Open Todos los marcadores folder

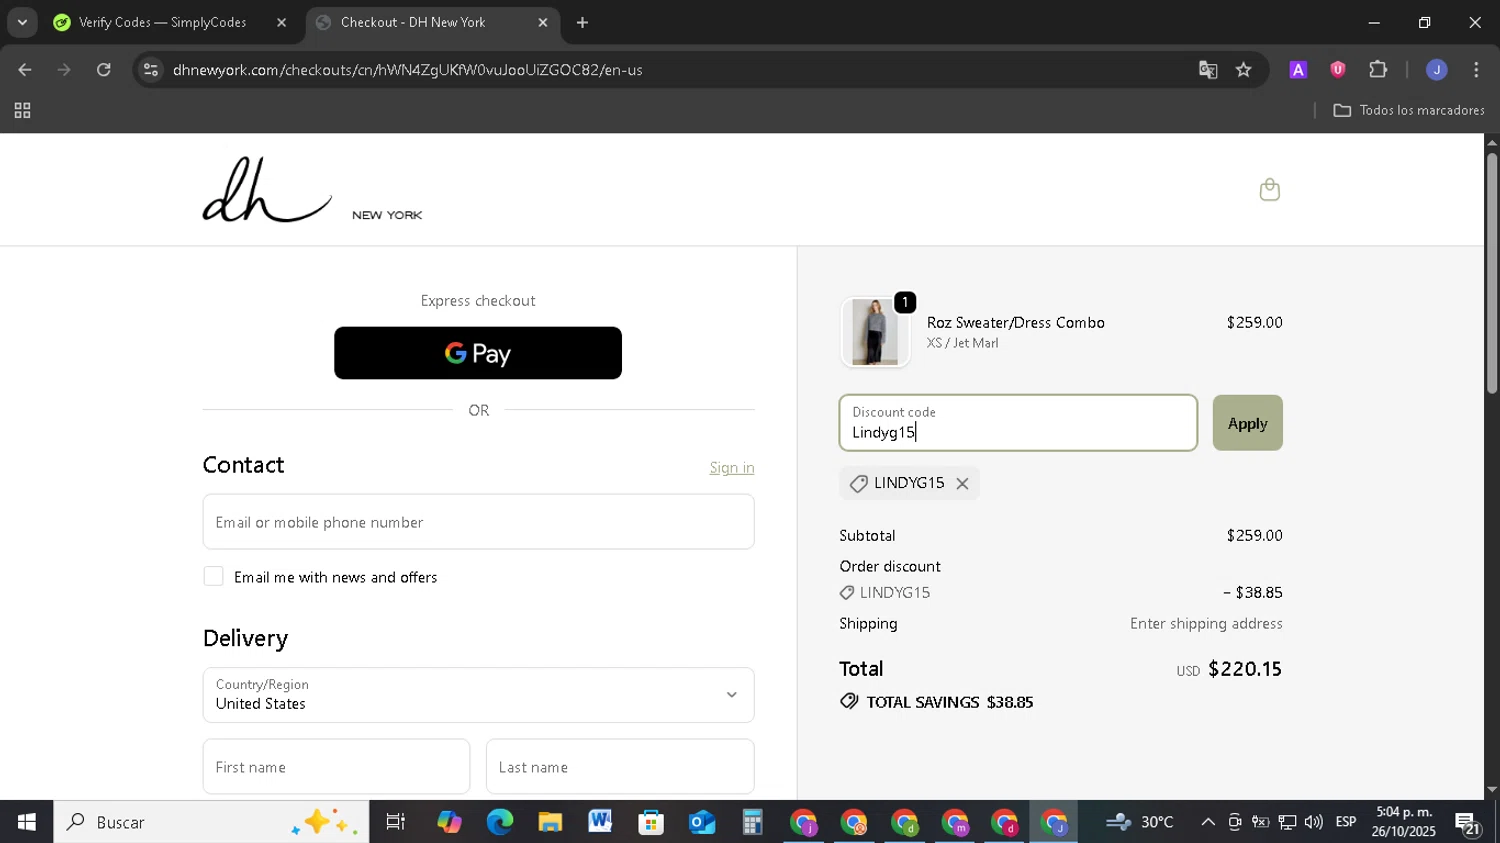(1409, 111)
